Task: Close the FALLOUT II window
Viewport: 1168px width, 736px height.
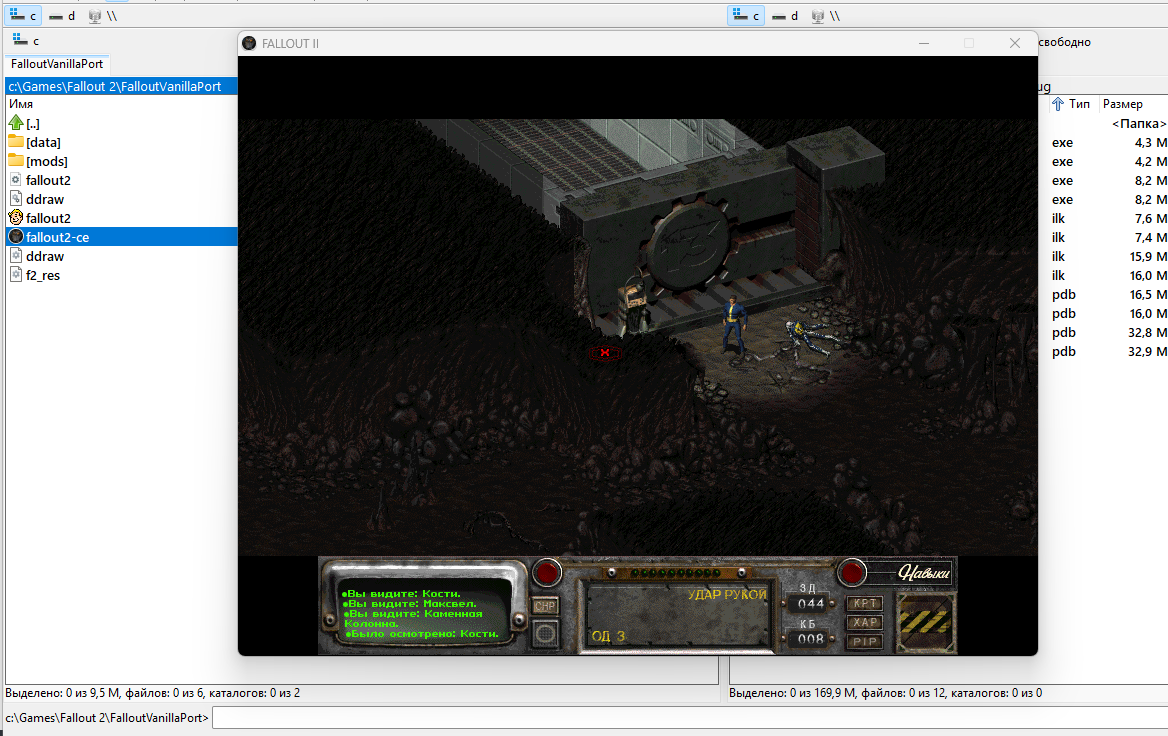Action: point(1015,43)
